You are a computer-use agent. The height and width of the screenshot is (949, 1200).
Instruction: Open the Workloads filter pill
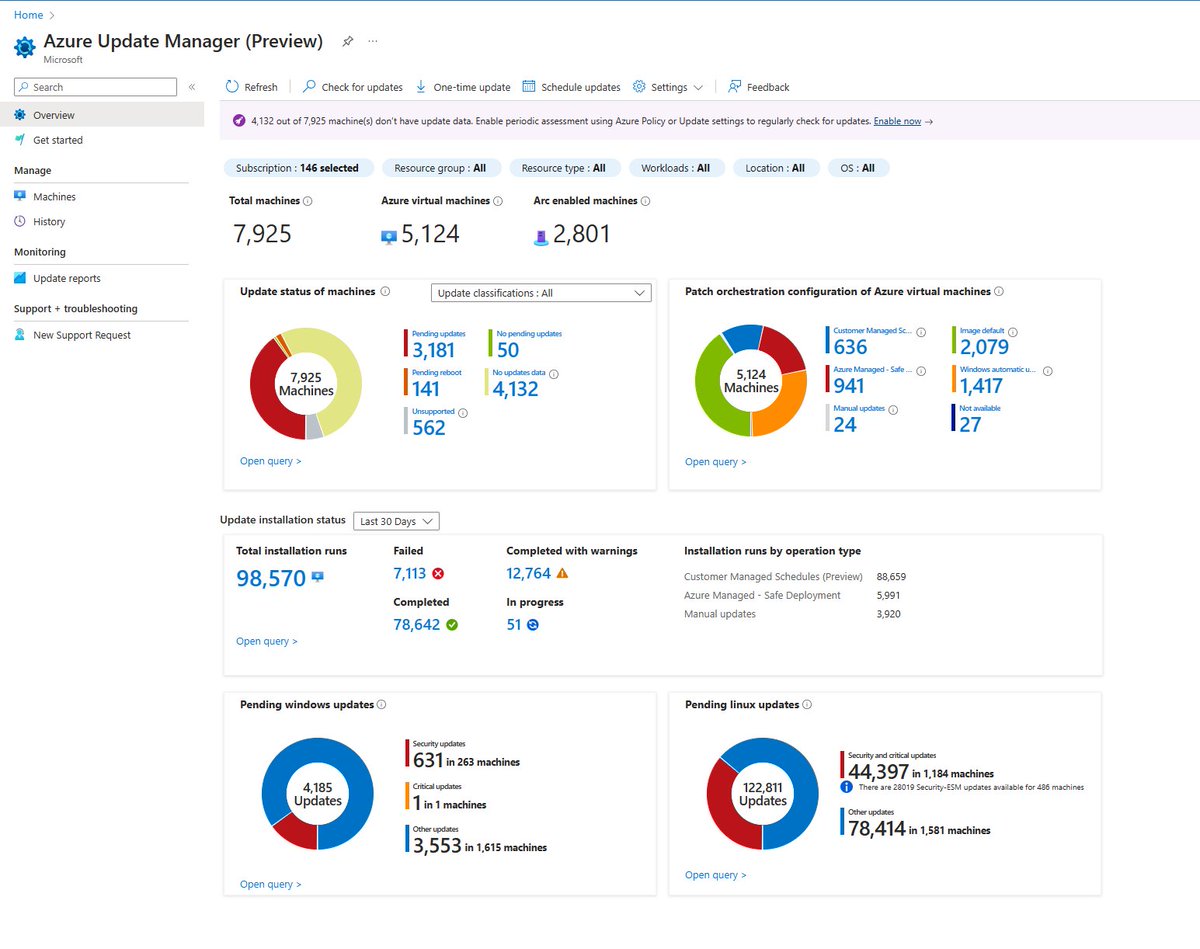[676, 168]
